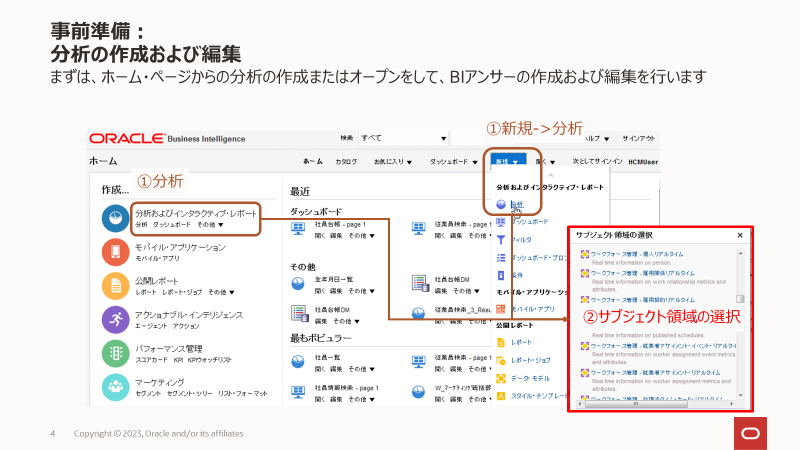Click the dashboard icon beside 社員情報検索 - page 1

click(x=298, y=392)
